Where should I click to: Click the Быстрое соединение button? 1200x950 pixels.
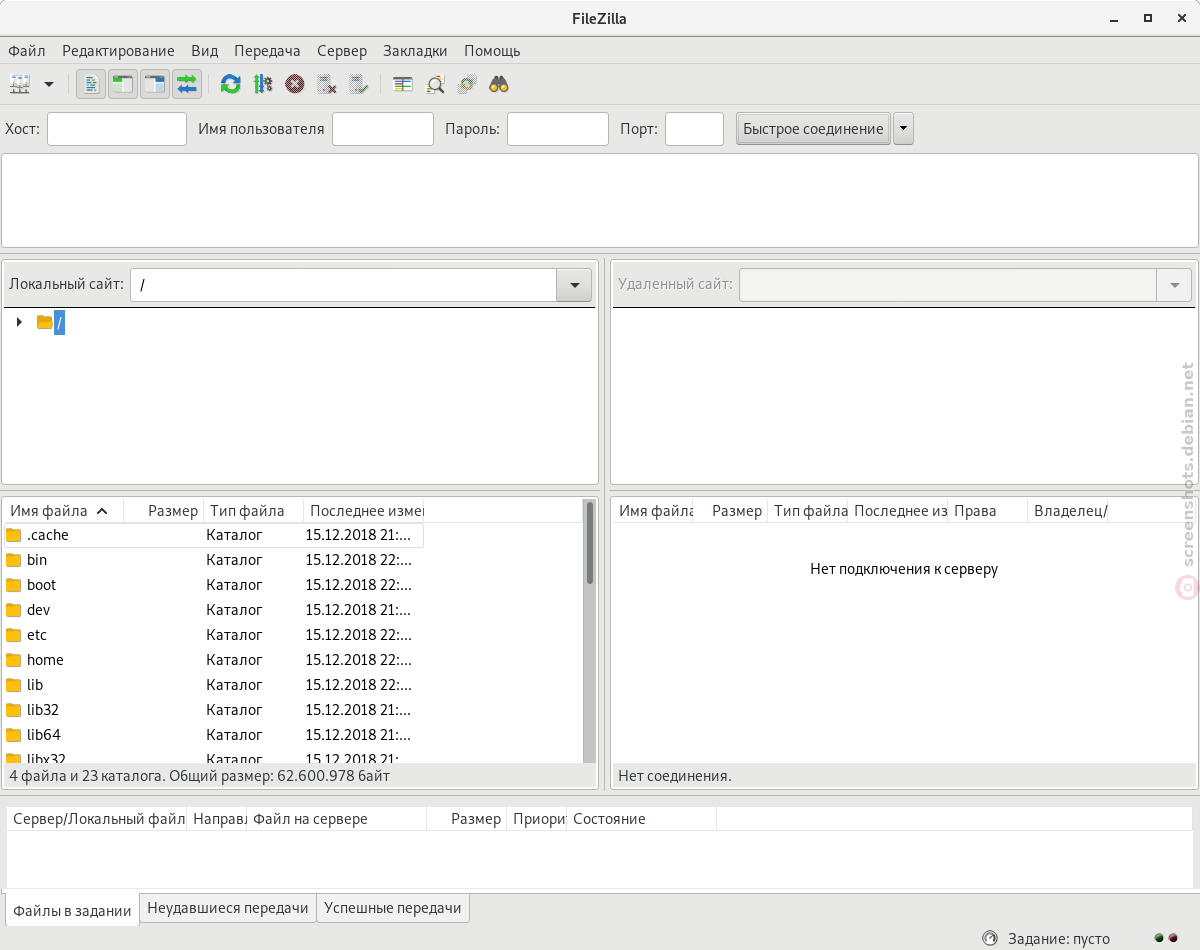[x=813, y=129]
